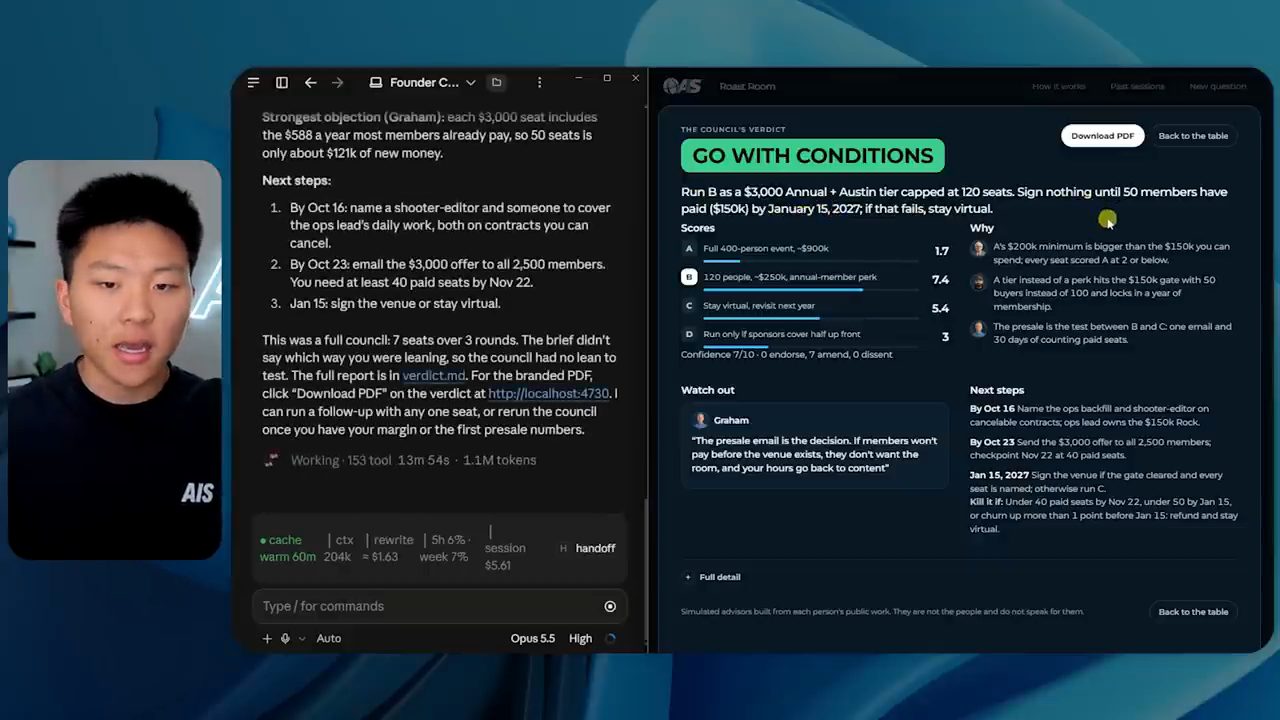Click bottom Back to the table button
The width and height of the screenshot is (1280, 720).
pos(1193,612)
